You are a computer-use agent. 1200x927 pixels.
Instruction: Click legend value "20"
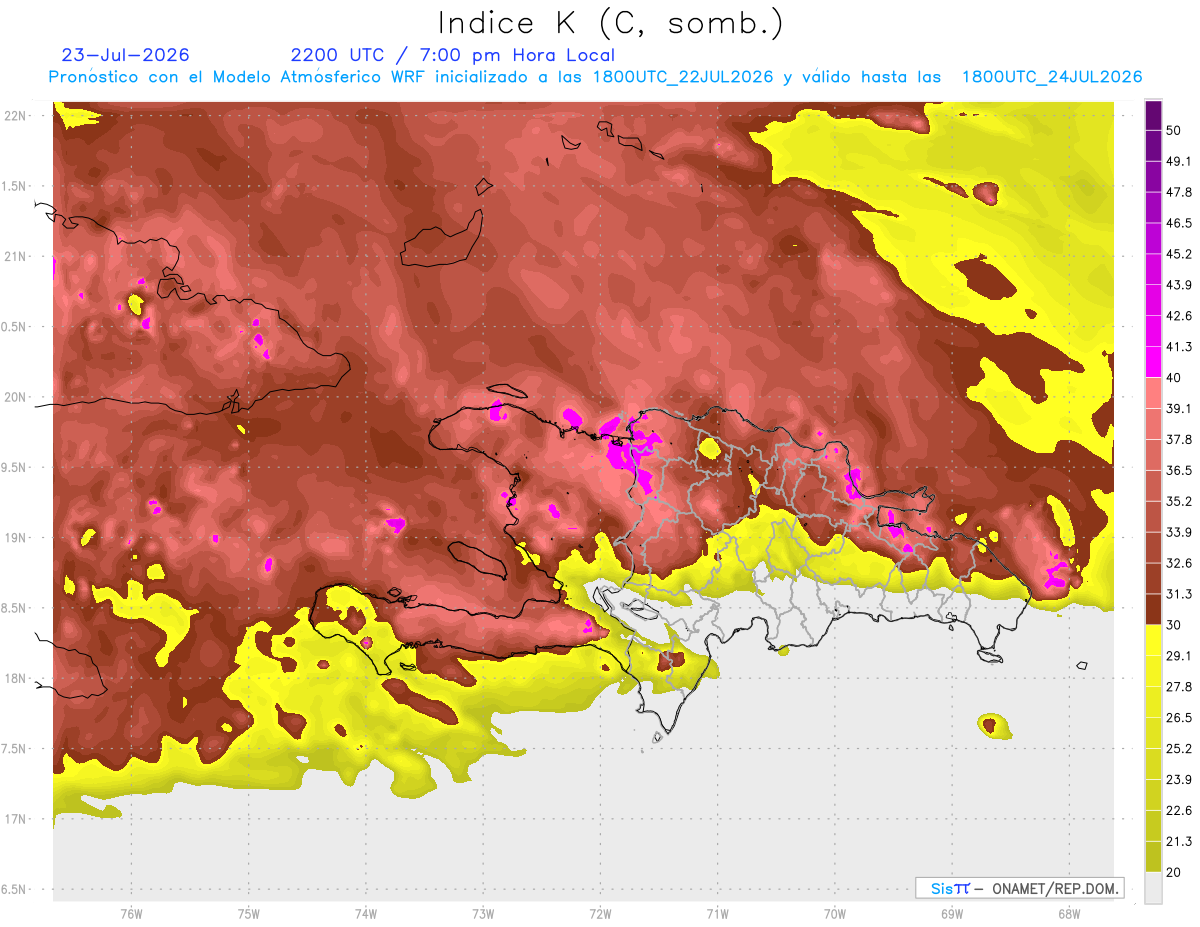[x=1174, y=872]
